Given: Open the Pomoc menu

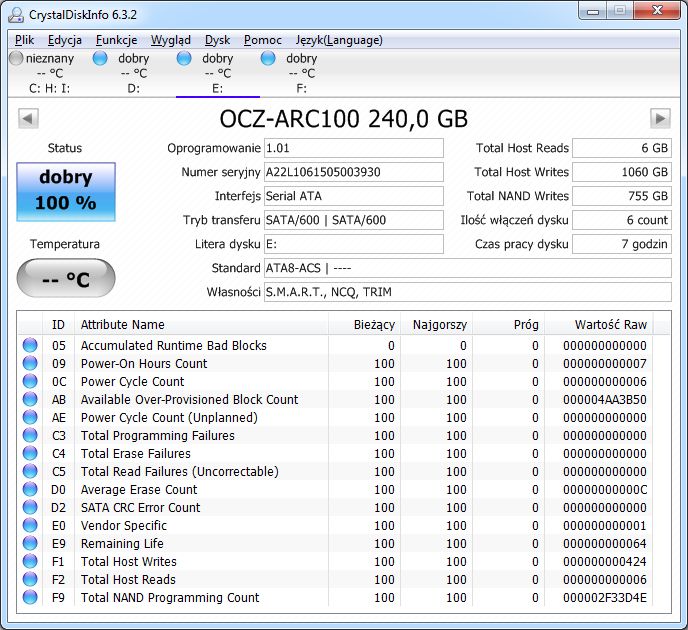Looking at the screenshot, I should [263, 40].
